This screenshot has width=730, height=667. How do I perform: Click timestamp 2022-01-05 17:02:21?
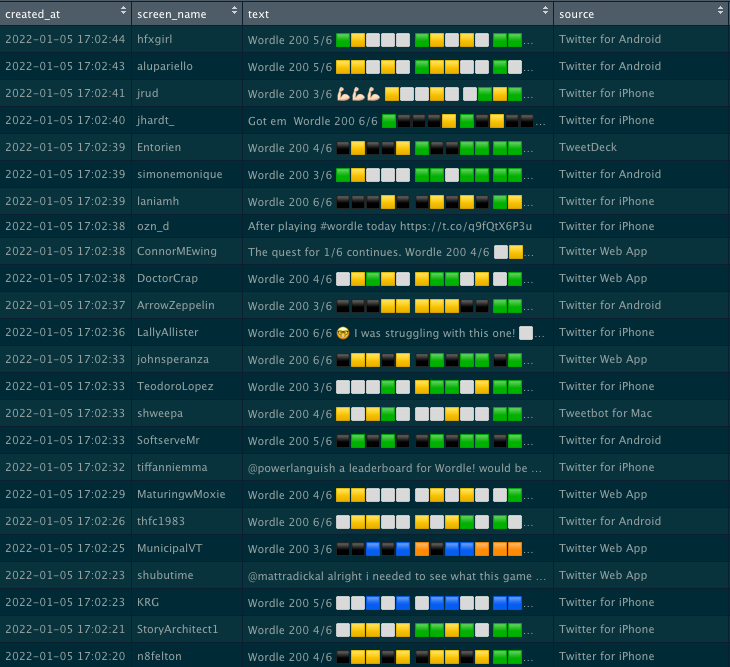click(x=65, y=629)
